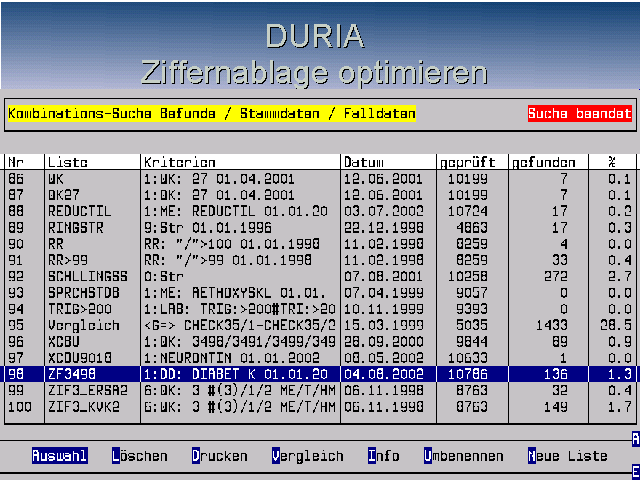Image resolution: width=640 pixels, height=480 pixels.
Task: Click geprüft value 10258
Action: coord(468,276)
